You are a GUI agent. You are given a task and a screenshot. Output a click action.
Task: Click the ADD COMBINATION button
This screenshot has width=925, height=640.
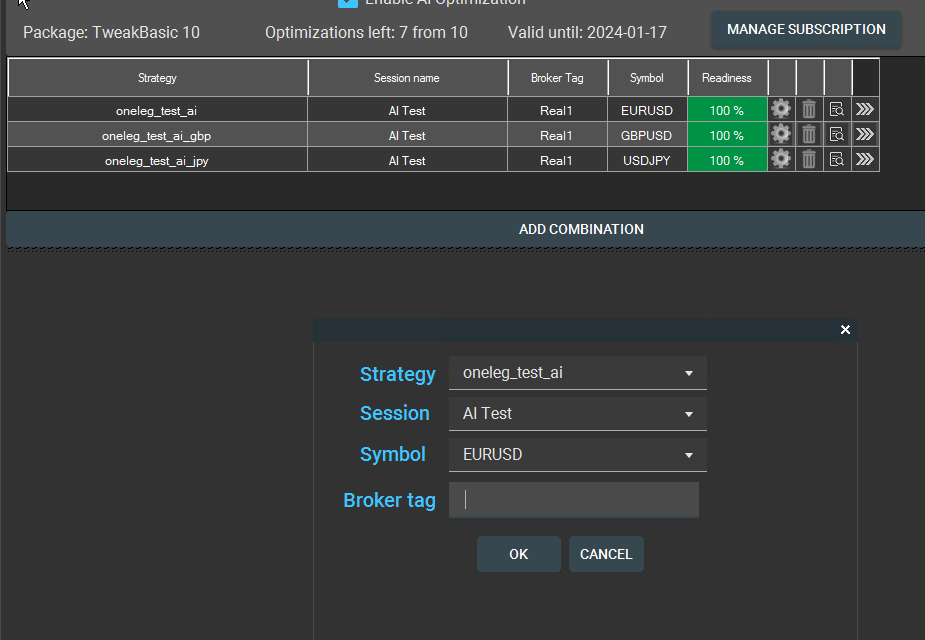point(580,229)
